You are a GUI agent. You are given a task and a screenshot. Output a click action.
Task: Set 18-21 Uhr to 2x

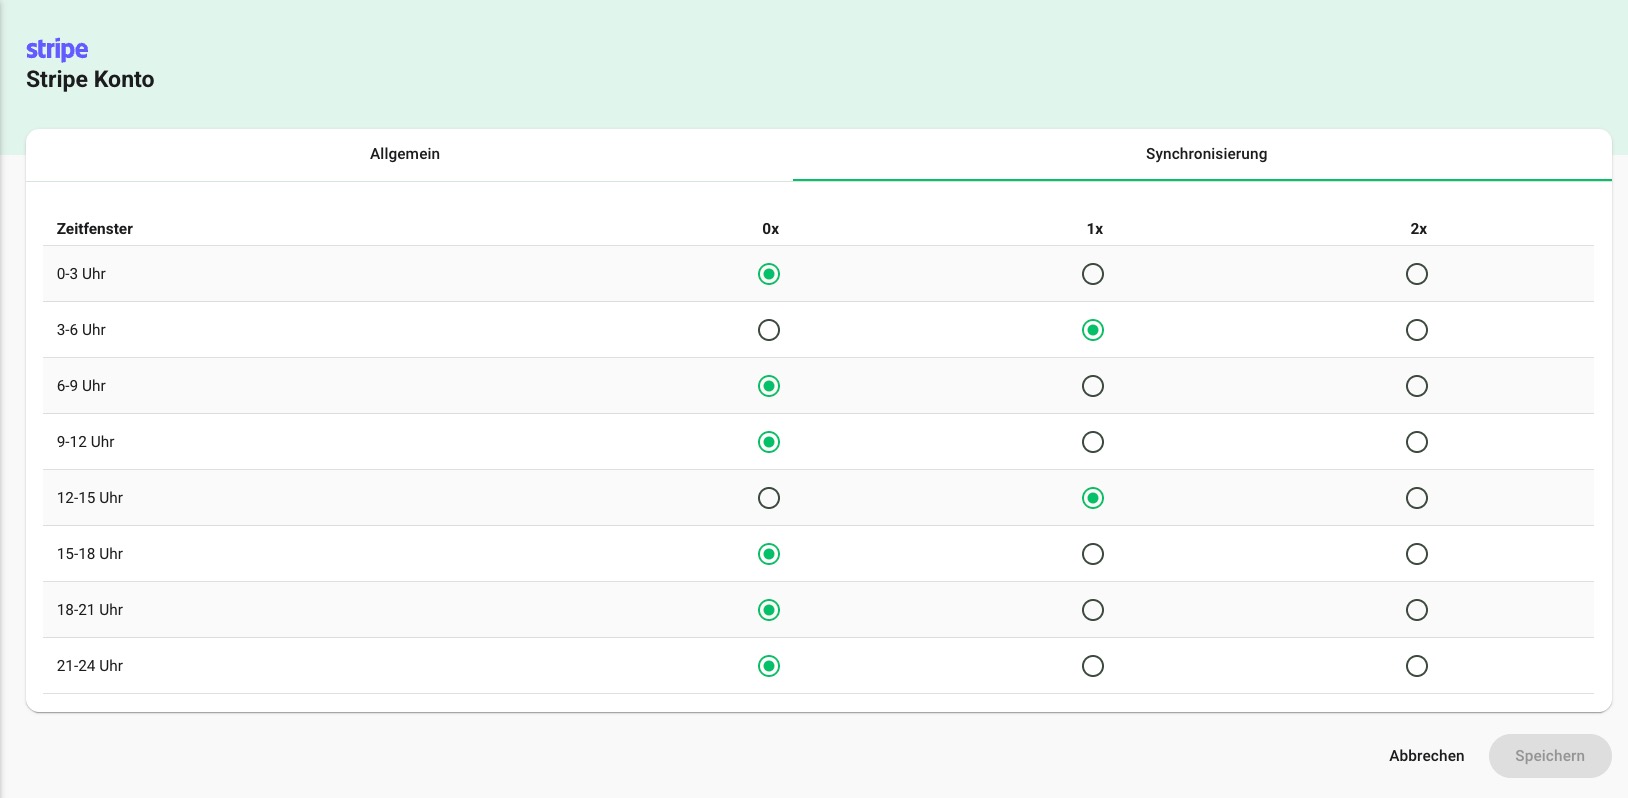pyautogui.click(x=1417, y=610)
